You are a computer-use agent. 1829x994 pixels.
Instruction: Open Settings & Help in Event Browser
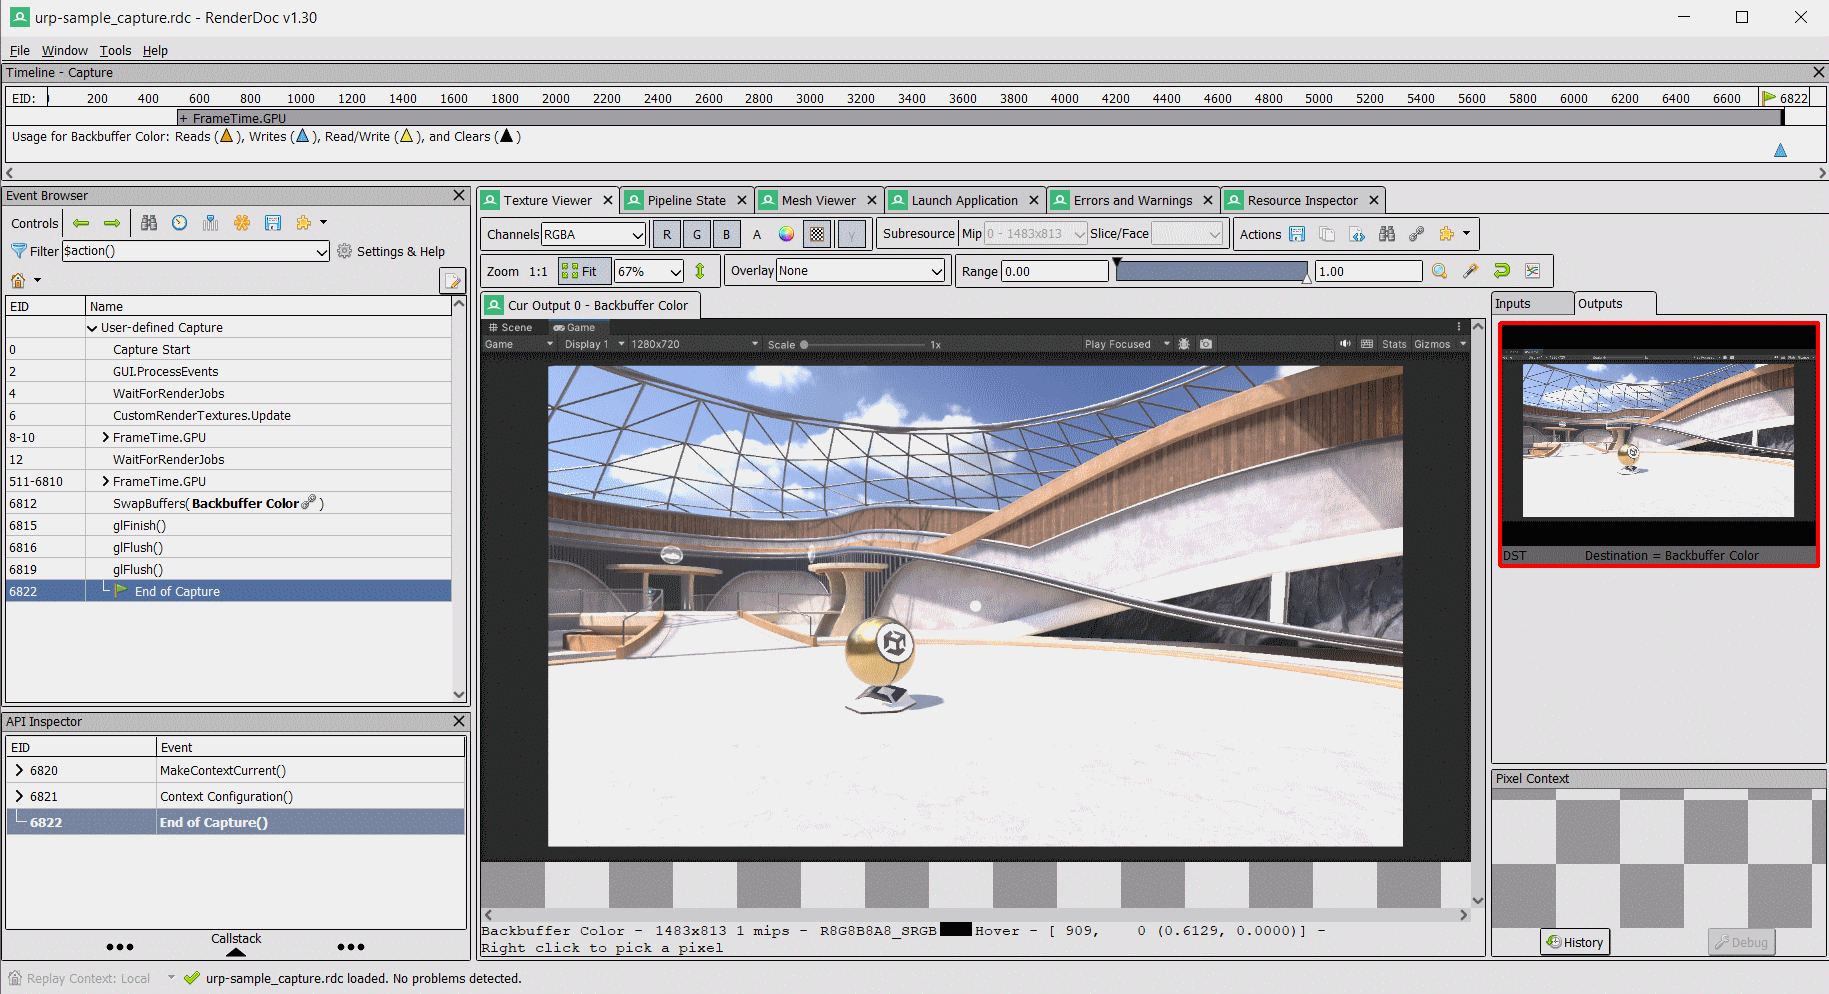pyautogui.click(x=391, y=251)
